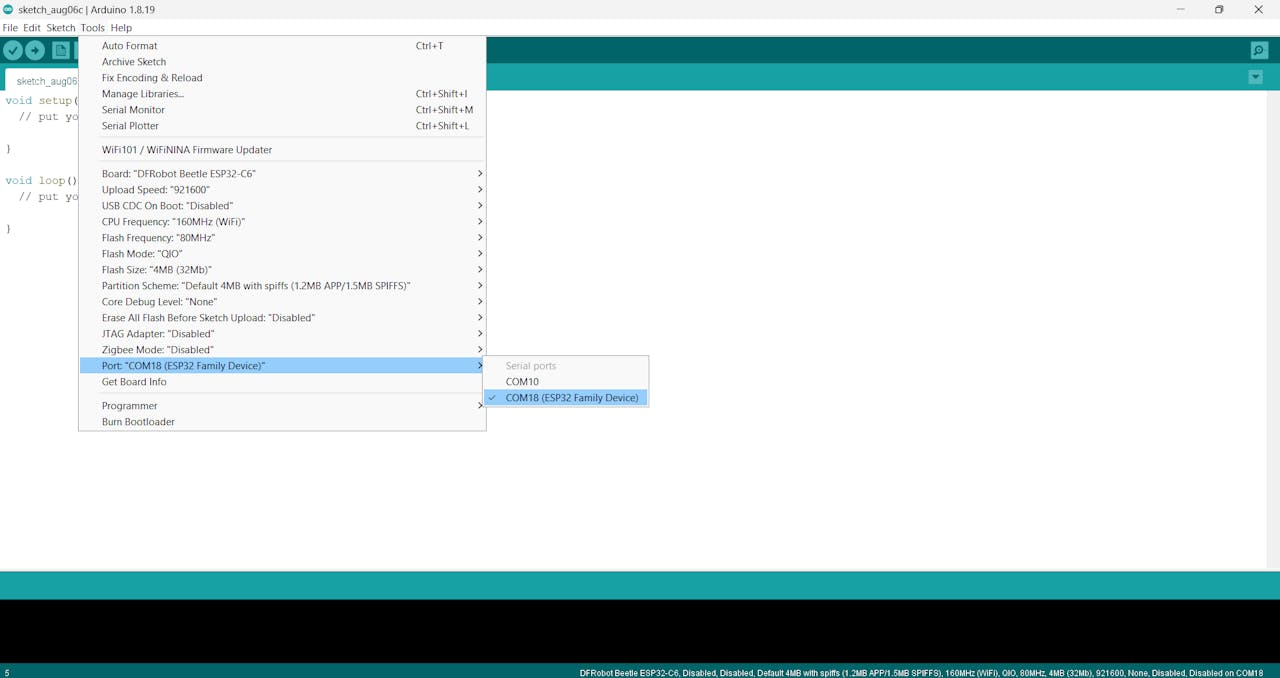This screenshot has width=1280, height=678.
Task: Expand CPU Frequency "160MHz (WiFi)" submenu
Action: click(282, 222)
